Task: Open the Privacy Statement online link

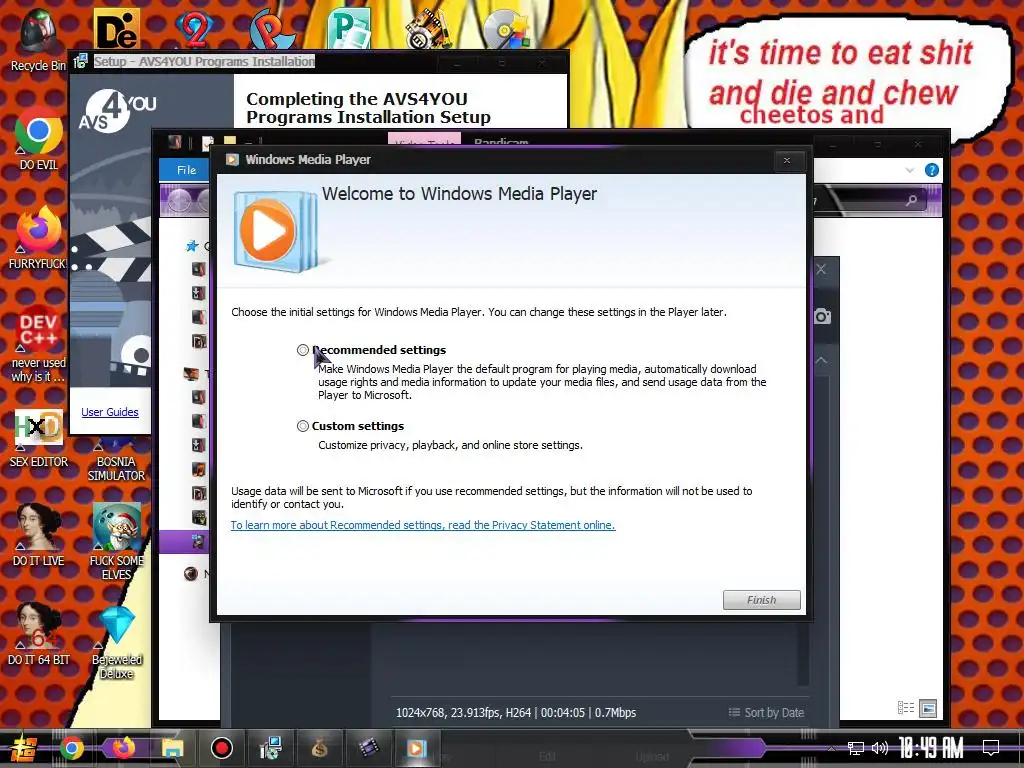Action: click(423, 525)
